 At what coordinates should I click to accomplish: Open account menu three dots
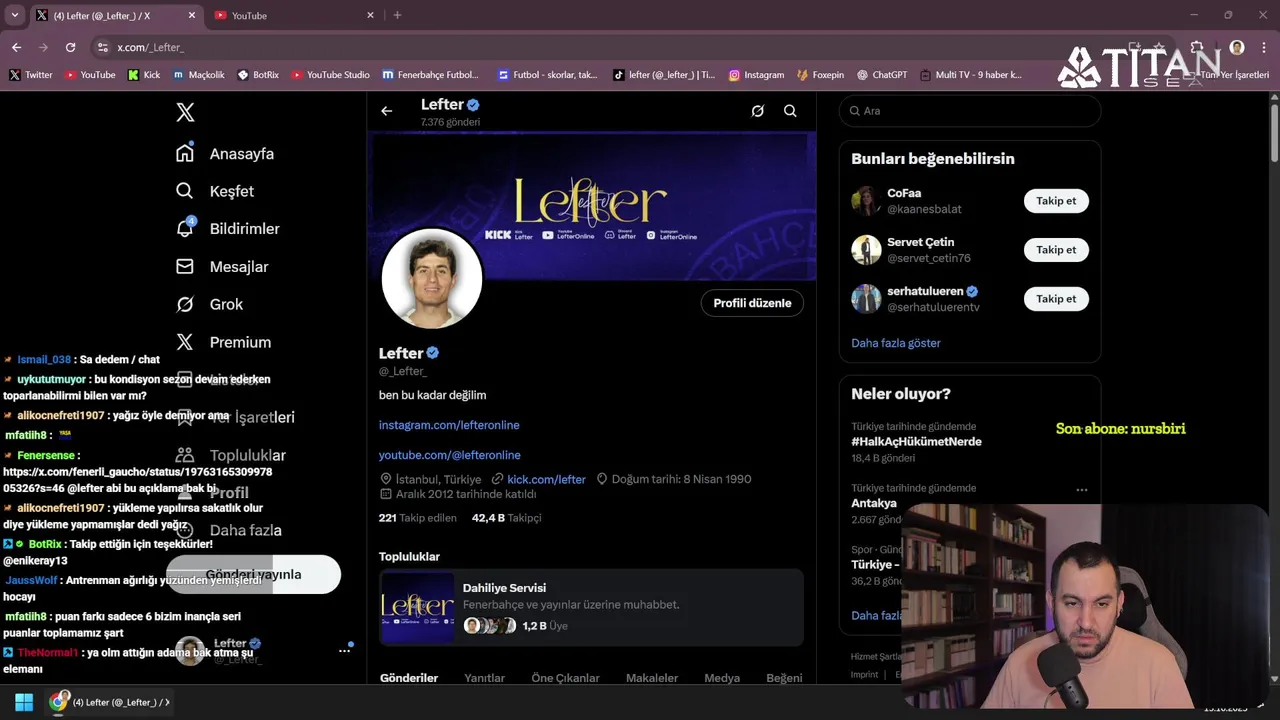point(344,651)
